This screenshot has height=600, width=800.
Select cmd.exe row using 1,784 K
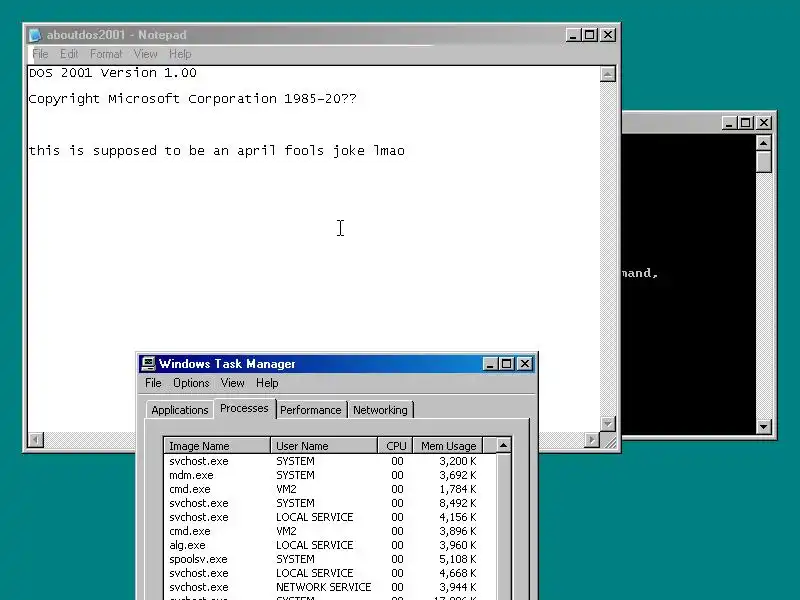(x=330, y=489)
